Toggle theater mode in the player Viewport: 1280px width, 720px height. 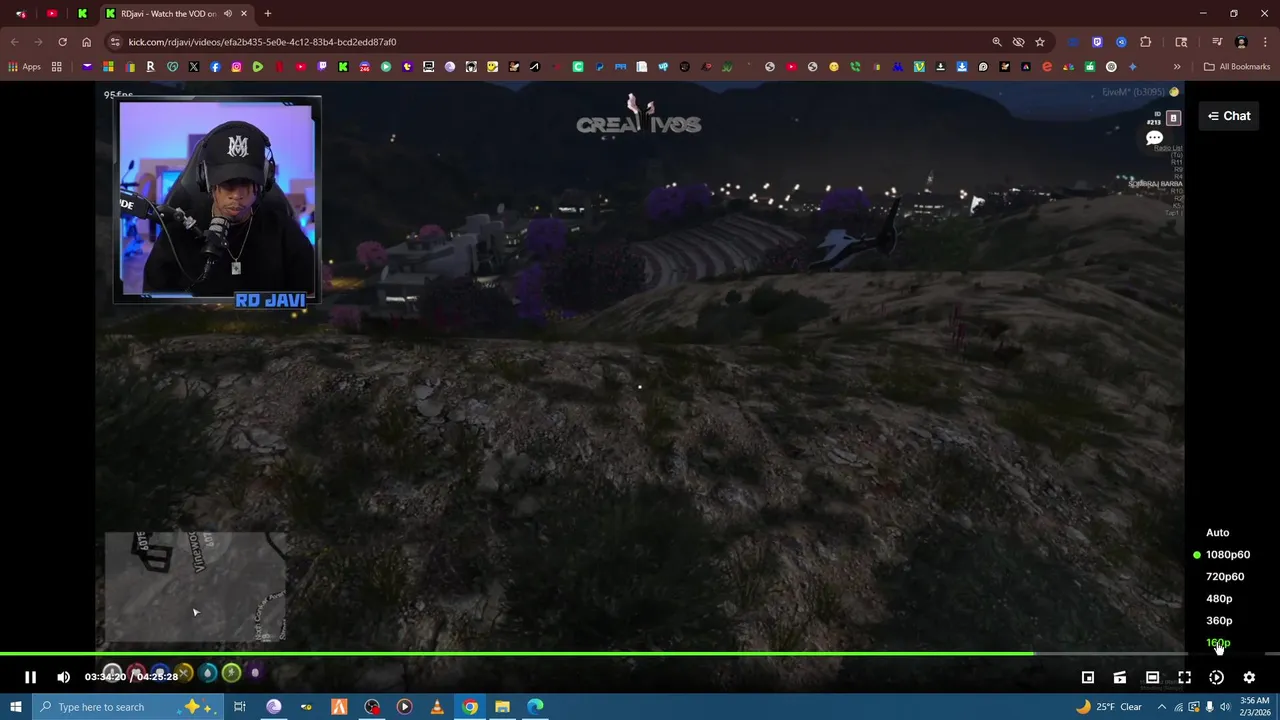pyautogui.click(x=1152, y=677)
